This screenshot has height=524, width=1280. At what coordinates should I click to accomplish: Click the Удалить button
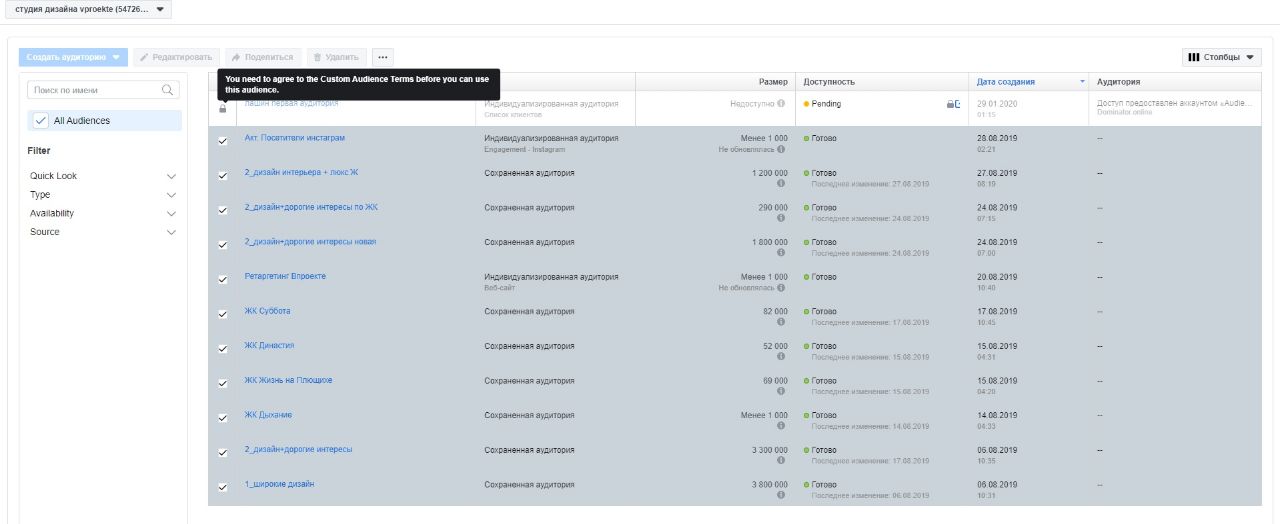337,57
